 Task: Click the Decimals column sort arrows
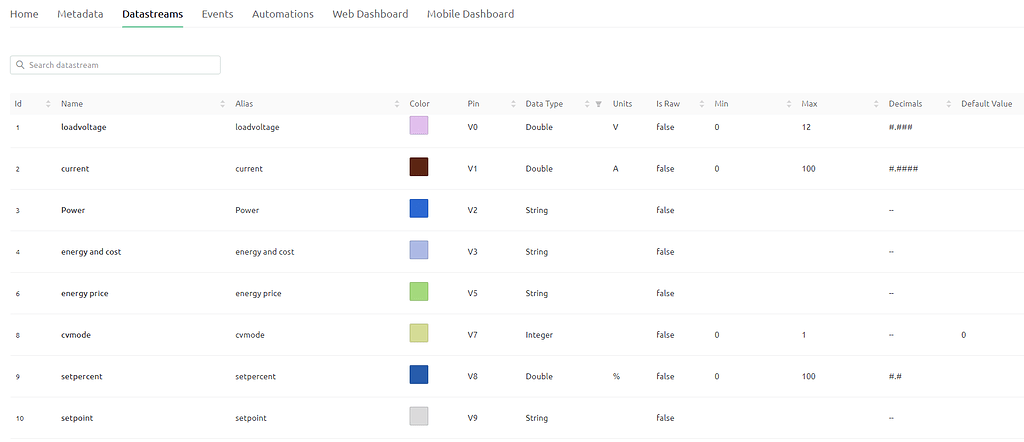coord(948,104)
